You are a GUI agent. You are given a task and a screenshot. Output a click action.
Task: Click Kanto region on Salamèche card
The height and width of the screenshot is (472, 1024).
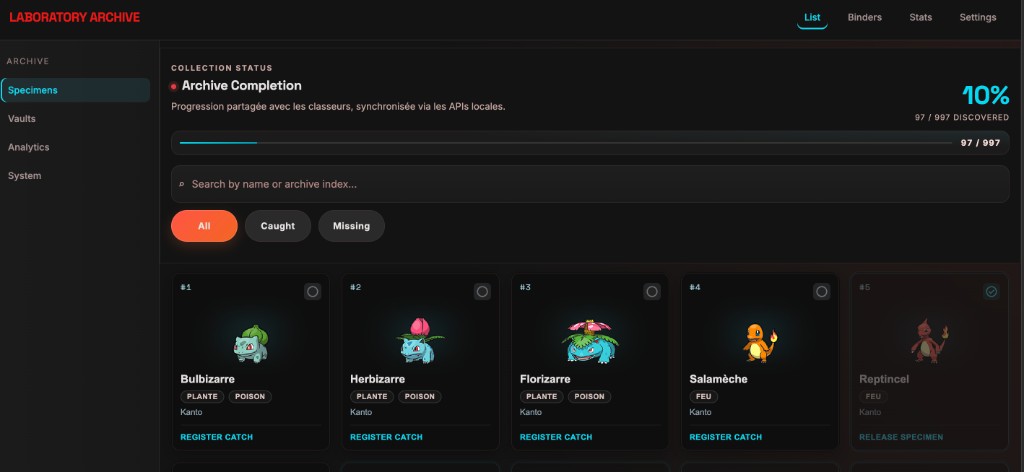pyautogui.click(x=700, y=413)
